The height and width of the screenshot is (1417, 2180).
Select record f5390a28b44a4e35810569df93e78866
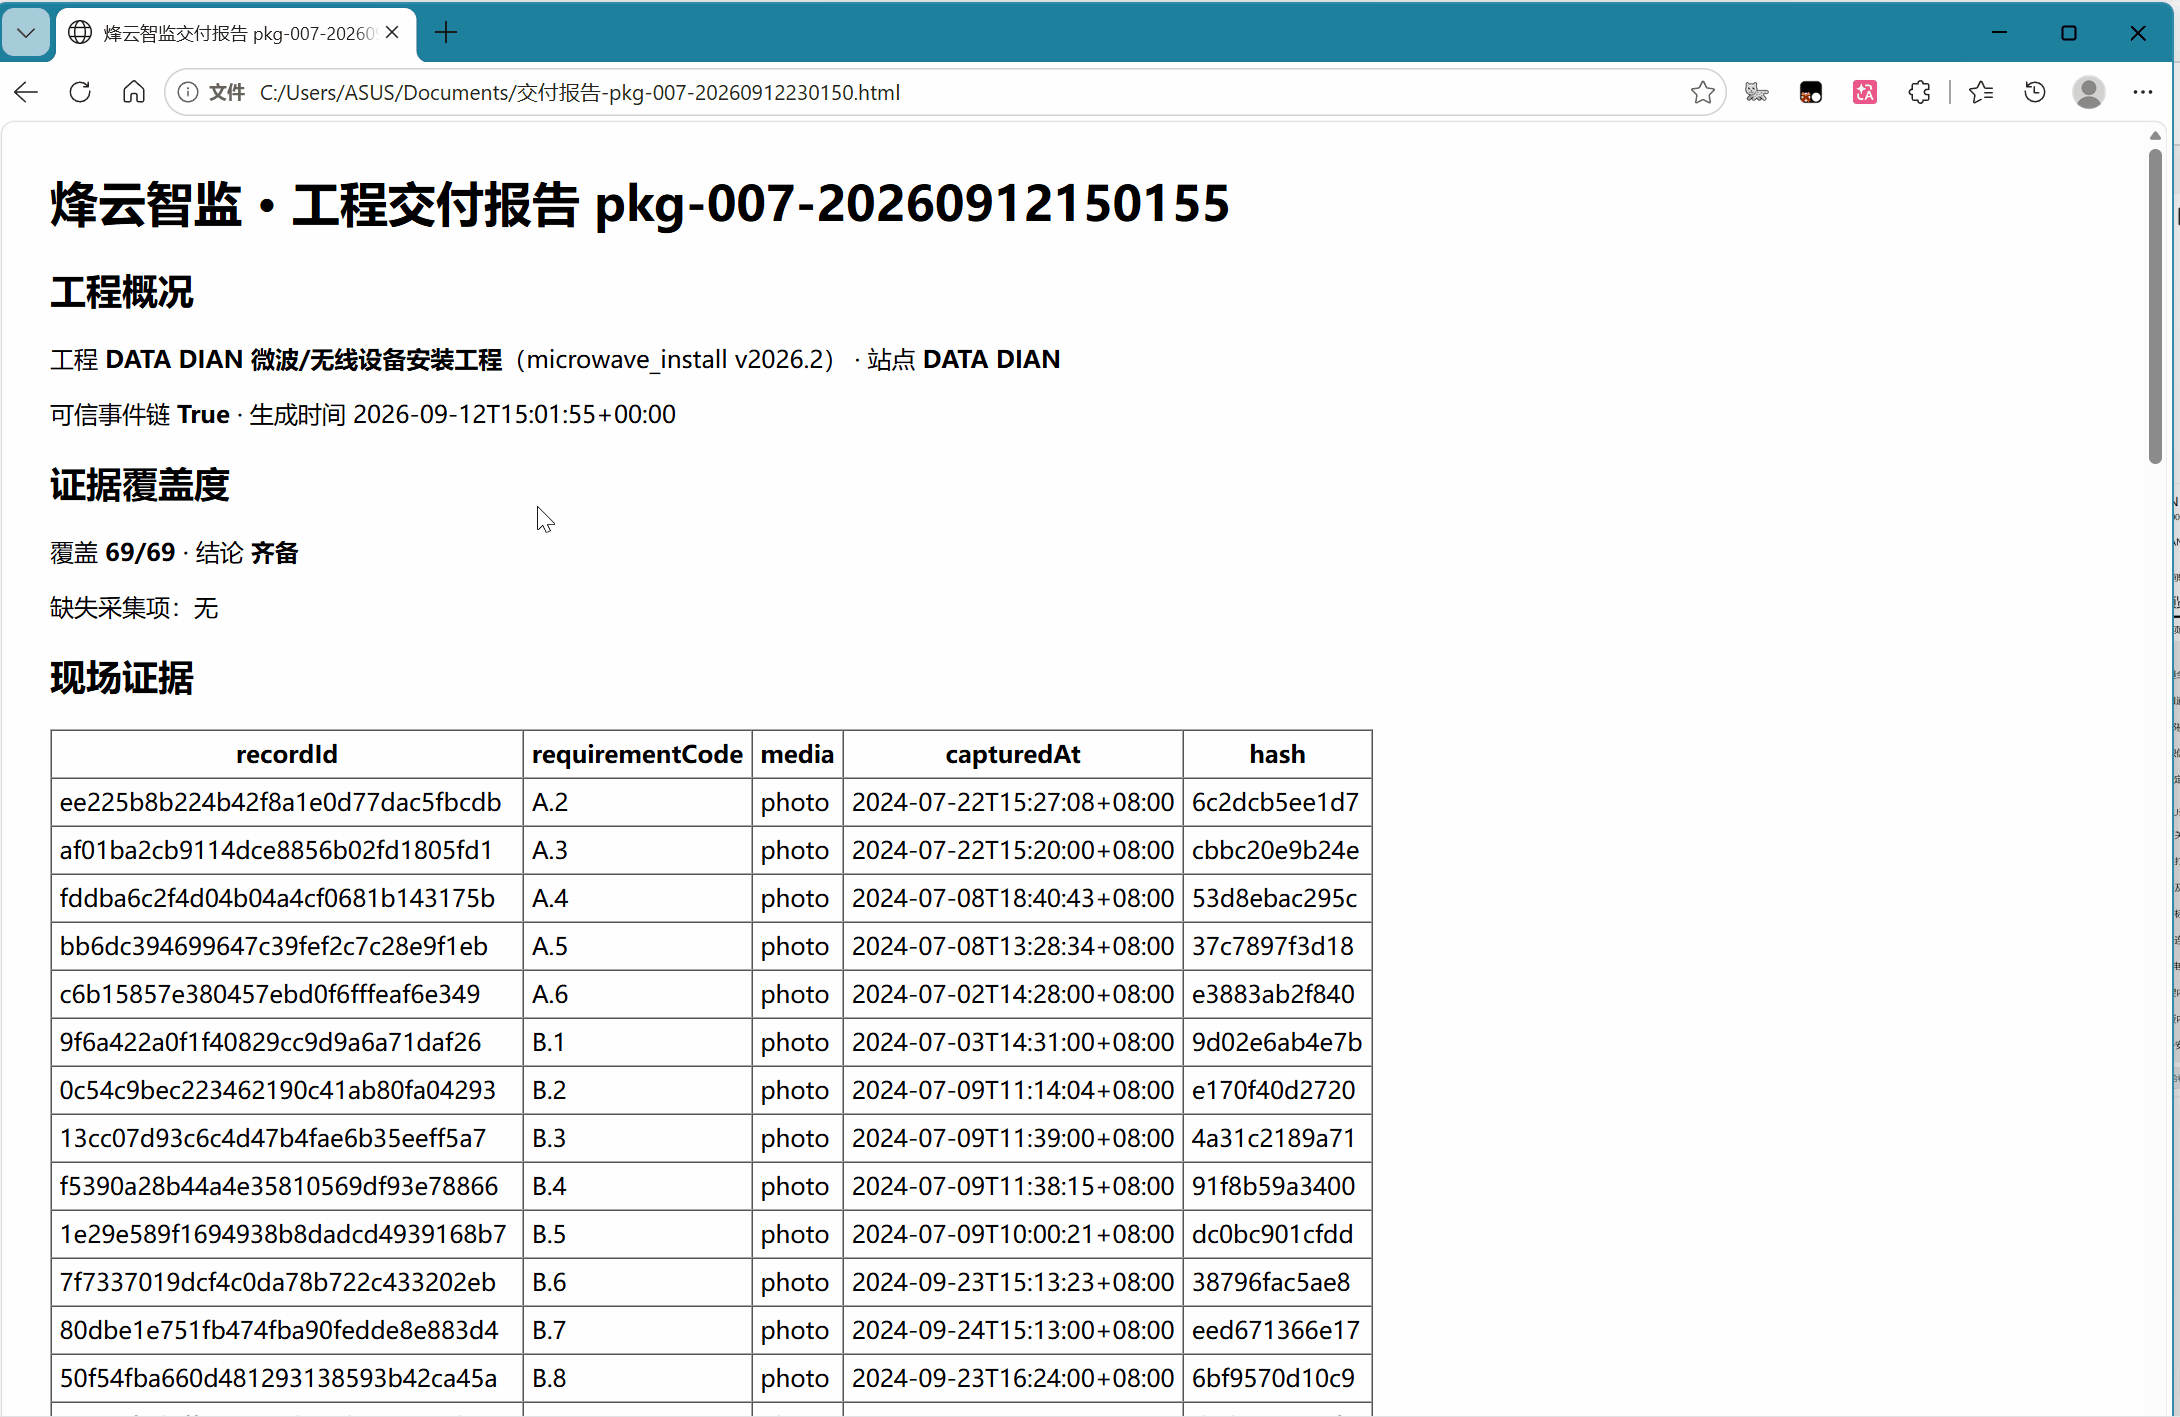coord(287,1186)
